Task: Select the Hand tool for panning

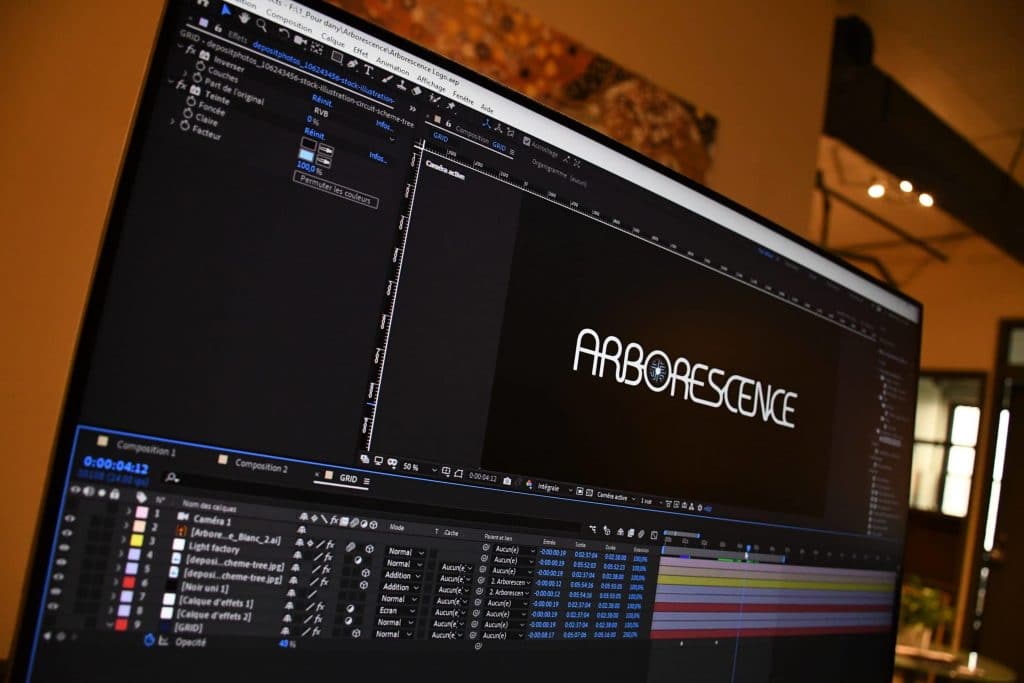Action: [x=244, y=17]
